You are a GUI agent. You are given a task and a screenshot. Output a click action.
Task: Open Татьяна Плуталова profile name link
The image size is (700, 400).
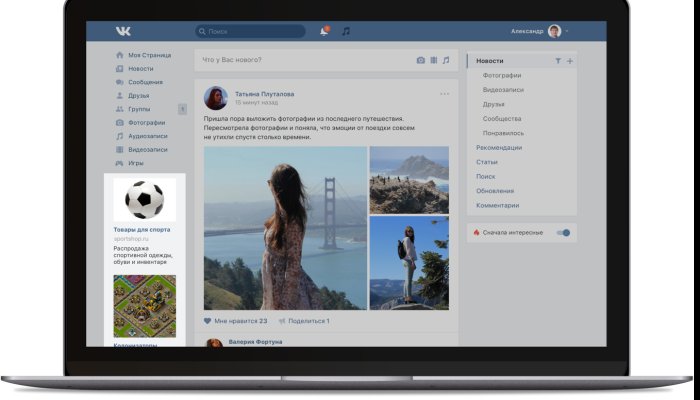pyautogui.click(x=264, y=94)
